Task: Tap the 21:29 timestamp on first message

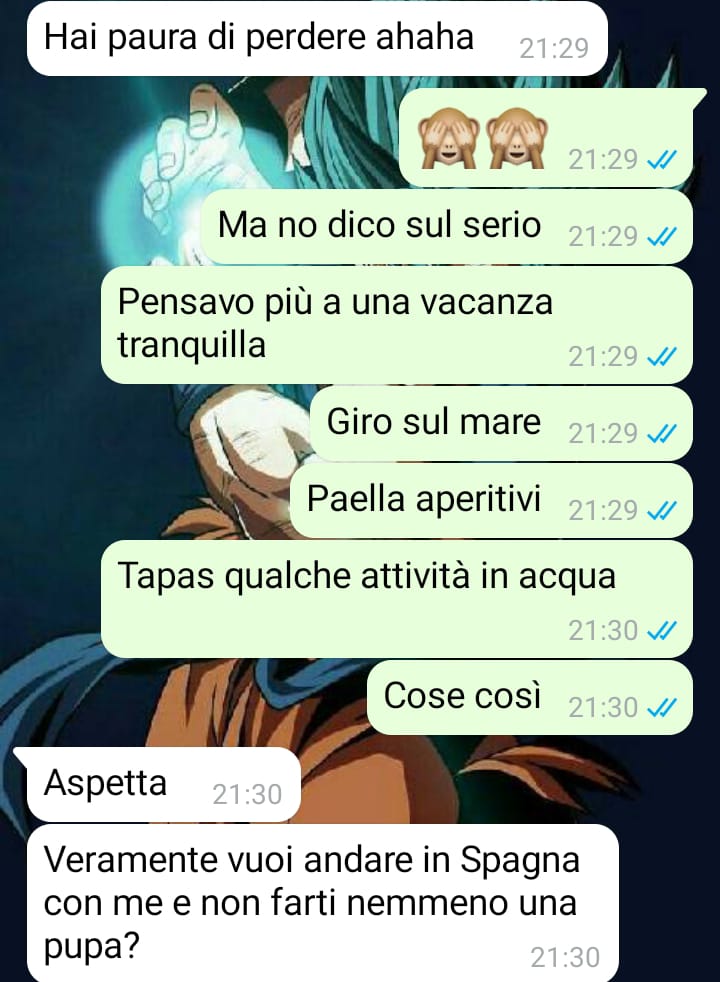Action: [554, 48]
